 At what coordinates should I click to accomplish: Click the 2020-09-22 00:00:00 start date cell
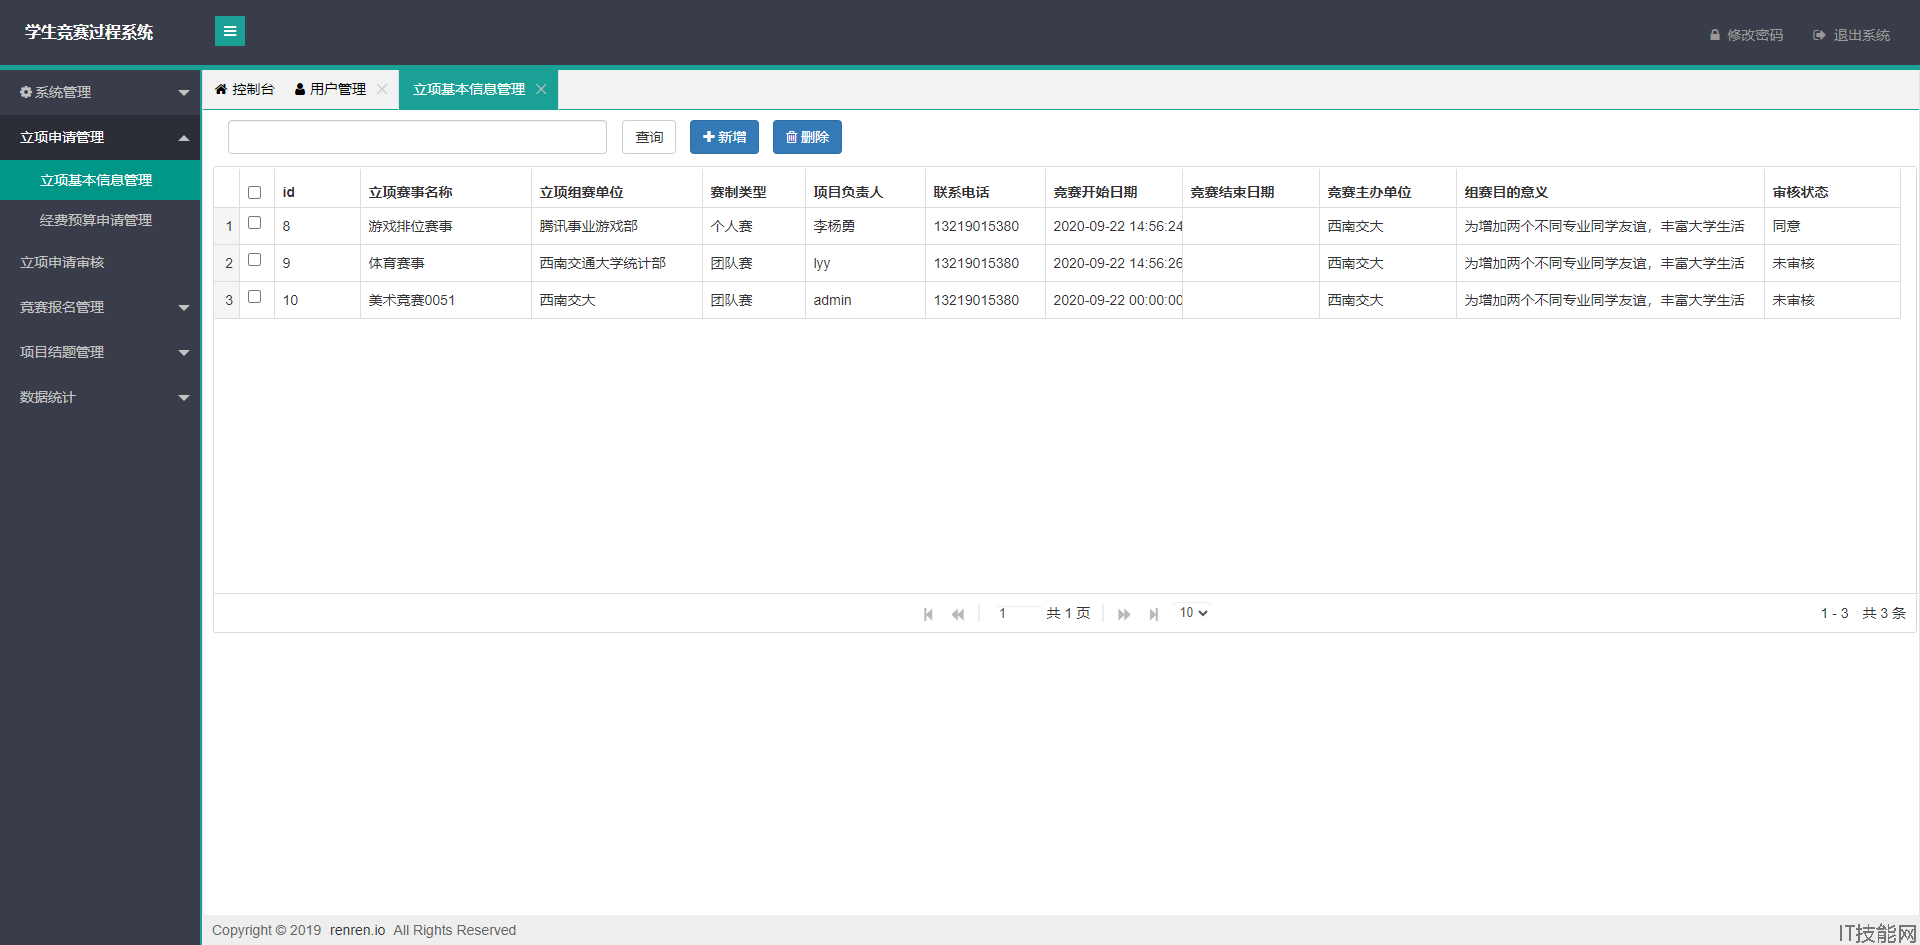1113,300
